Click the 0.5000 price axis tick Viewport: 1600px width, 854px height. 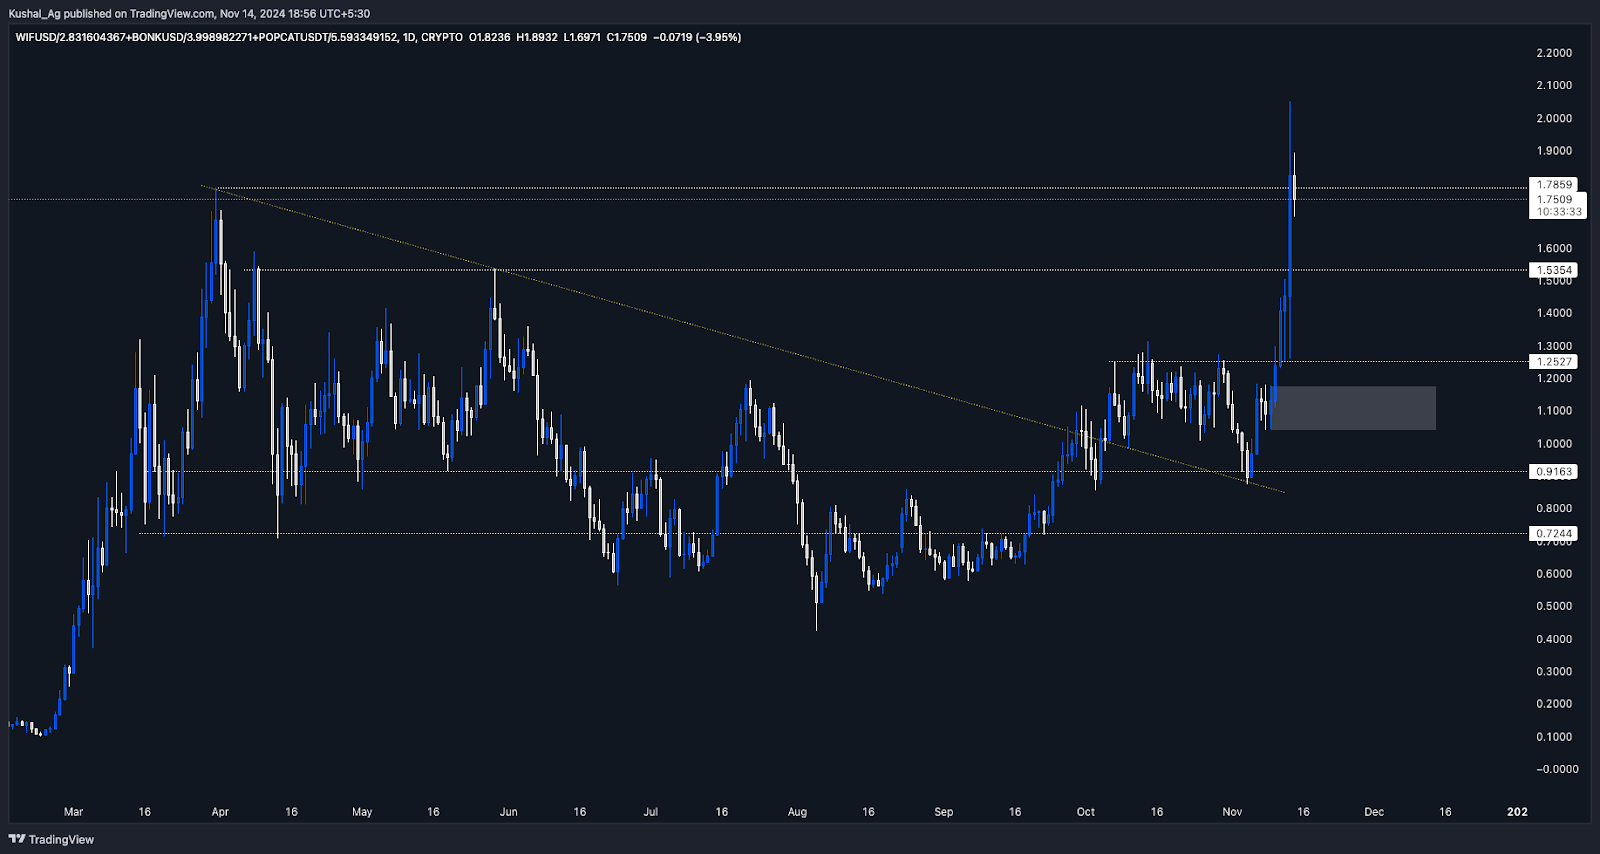(x=1554, y=606)
